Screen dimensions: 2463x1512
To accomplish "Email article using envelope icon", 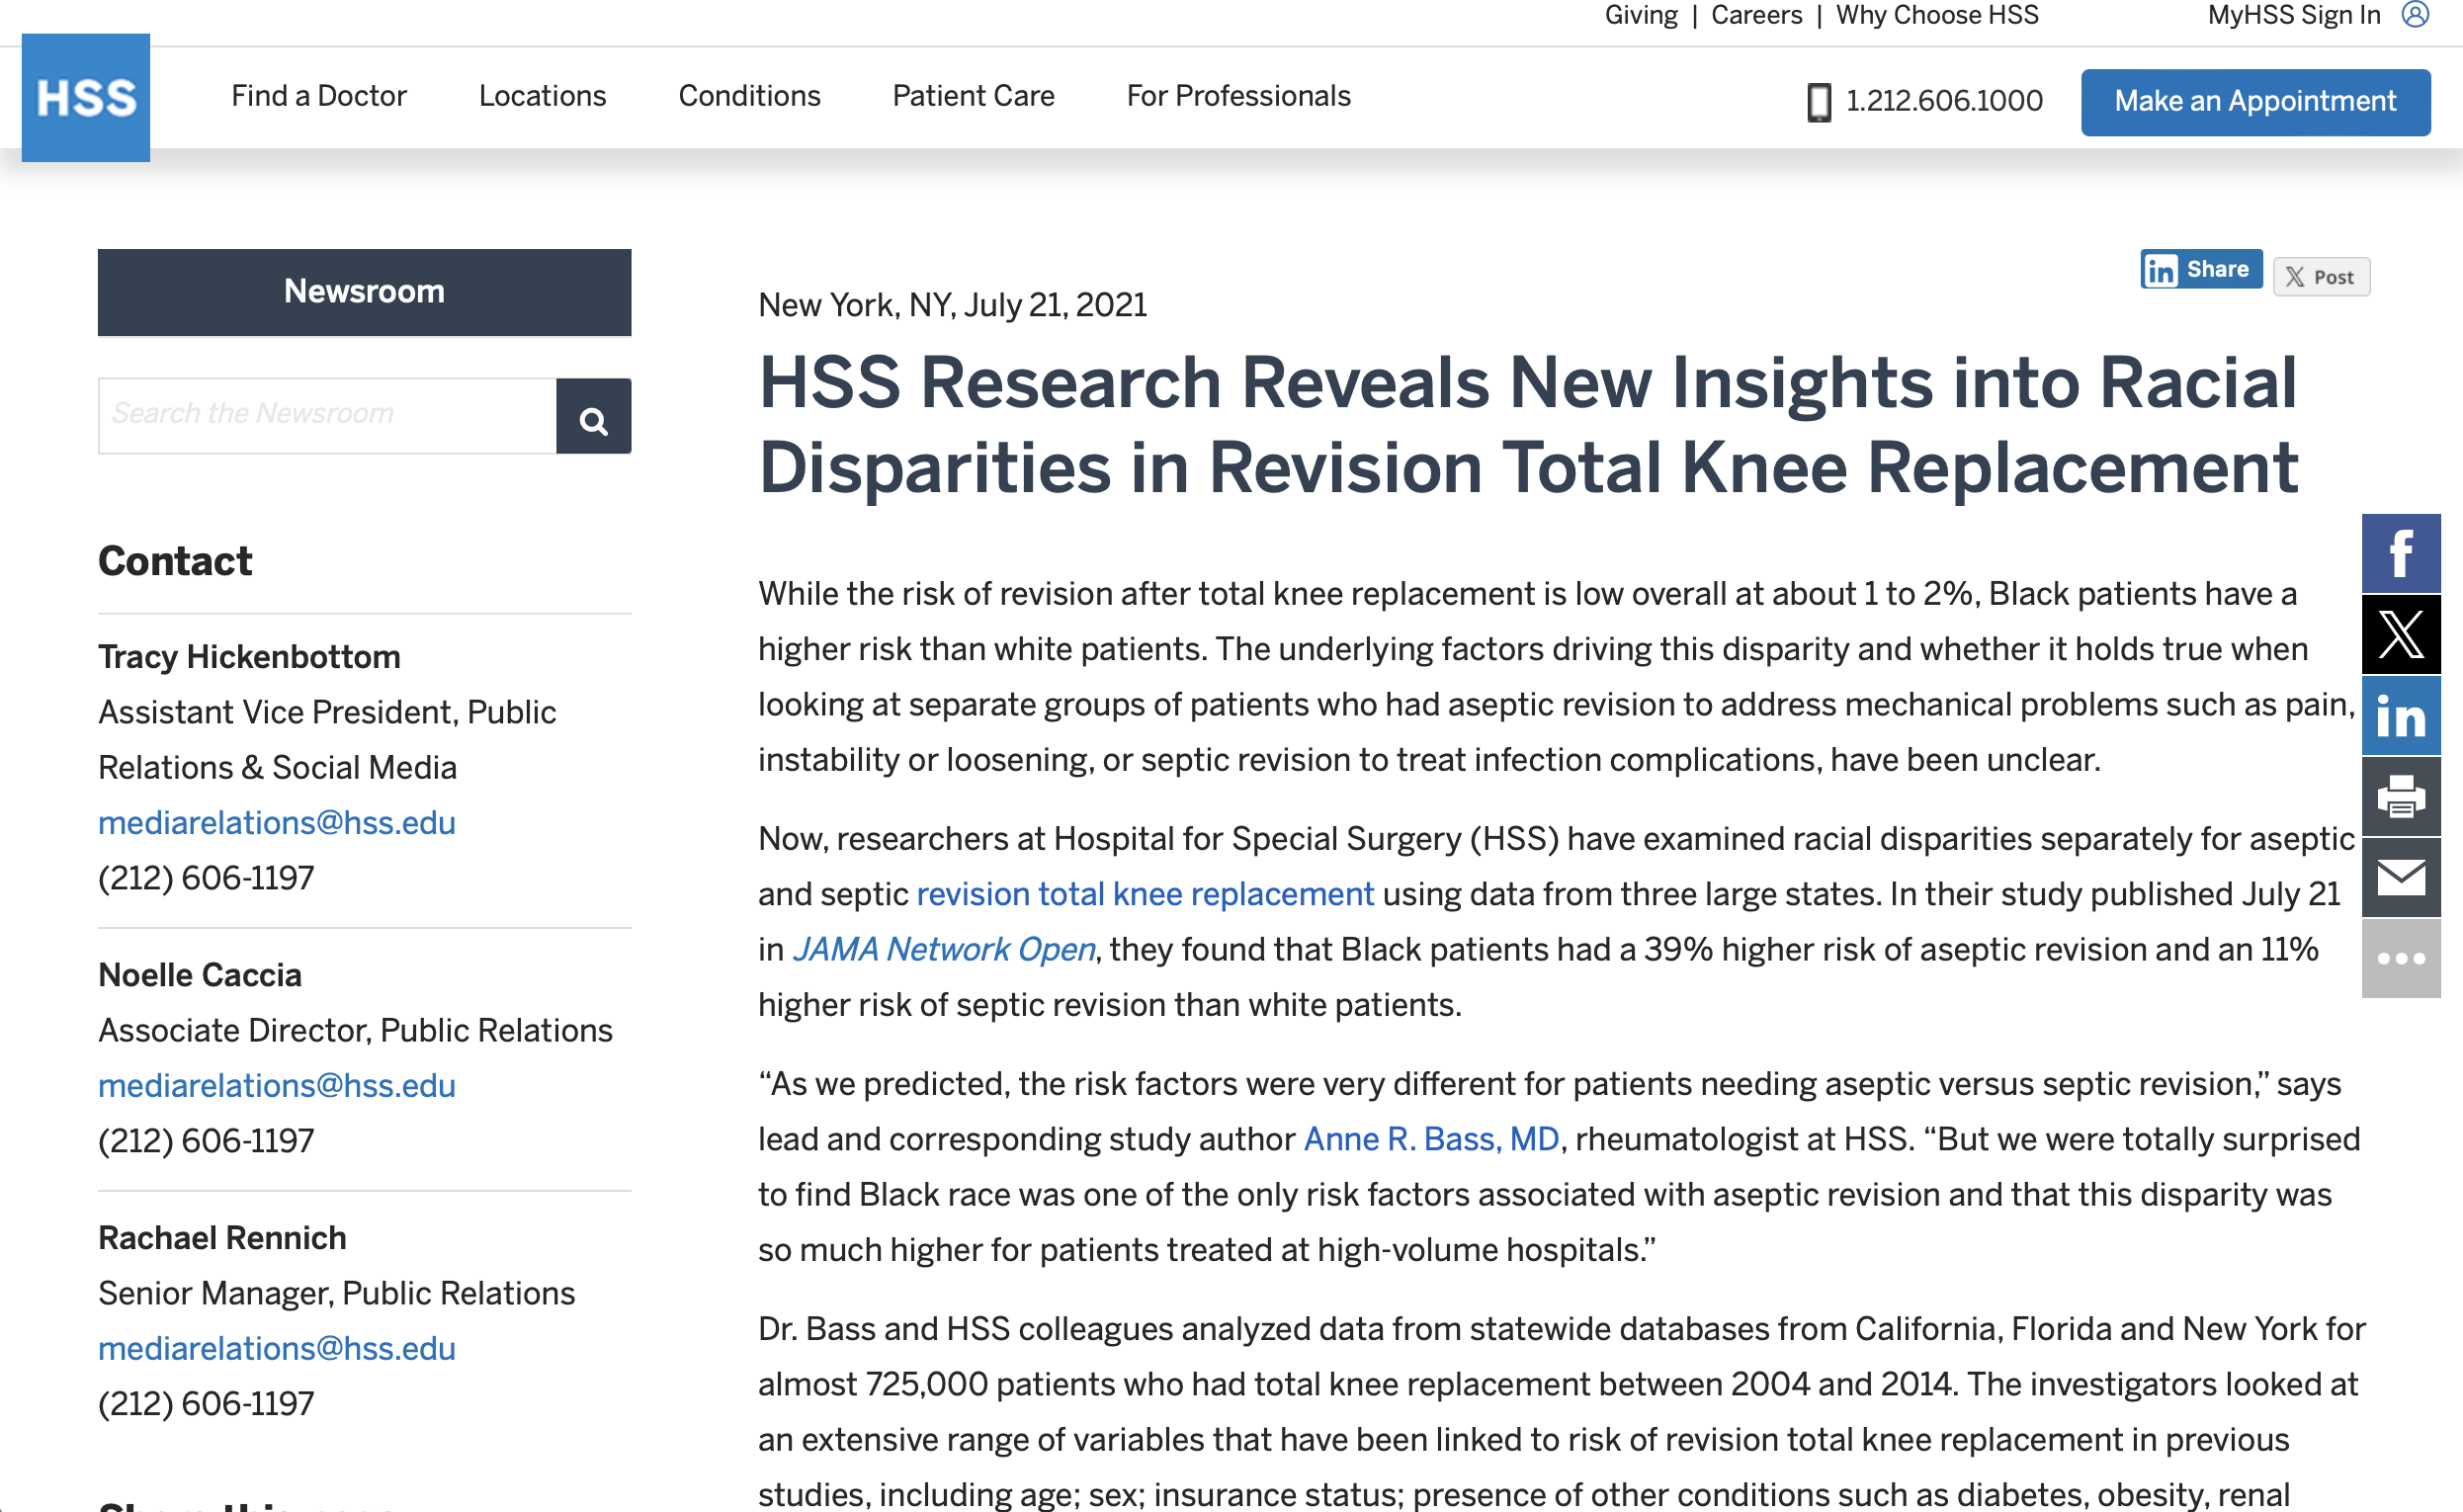I will click(2400, 878).
